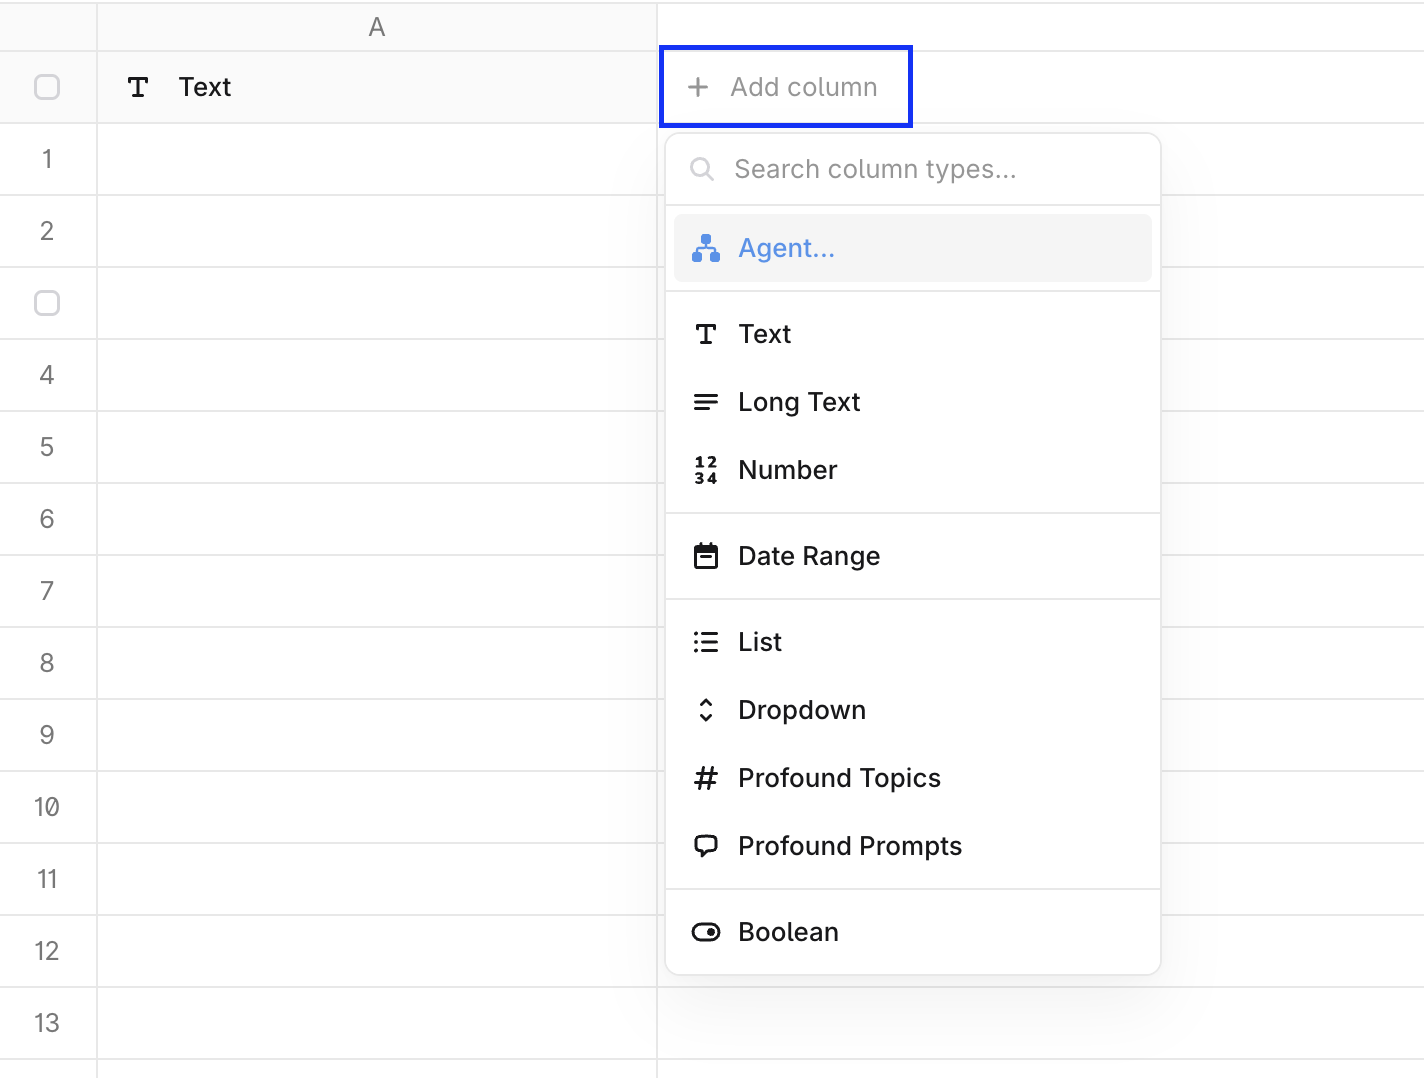Select row number 4
1424x1078 pixels.
[x=47, y=375]
